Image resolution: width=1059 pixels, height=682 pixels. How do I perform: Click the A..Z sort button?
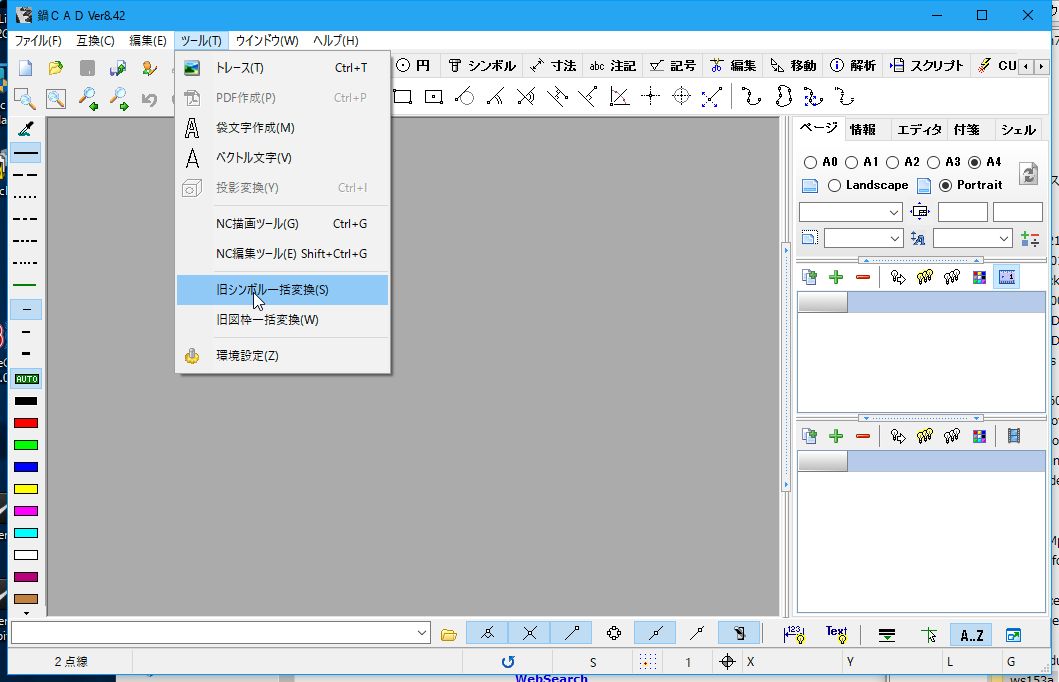pos(972,634)
